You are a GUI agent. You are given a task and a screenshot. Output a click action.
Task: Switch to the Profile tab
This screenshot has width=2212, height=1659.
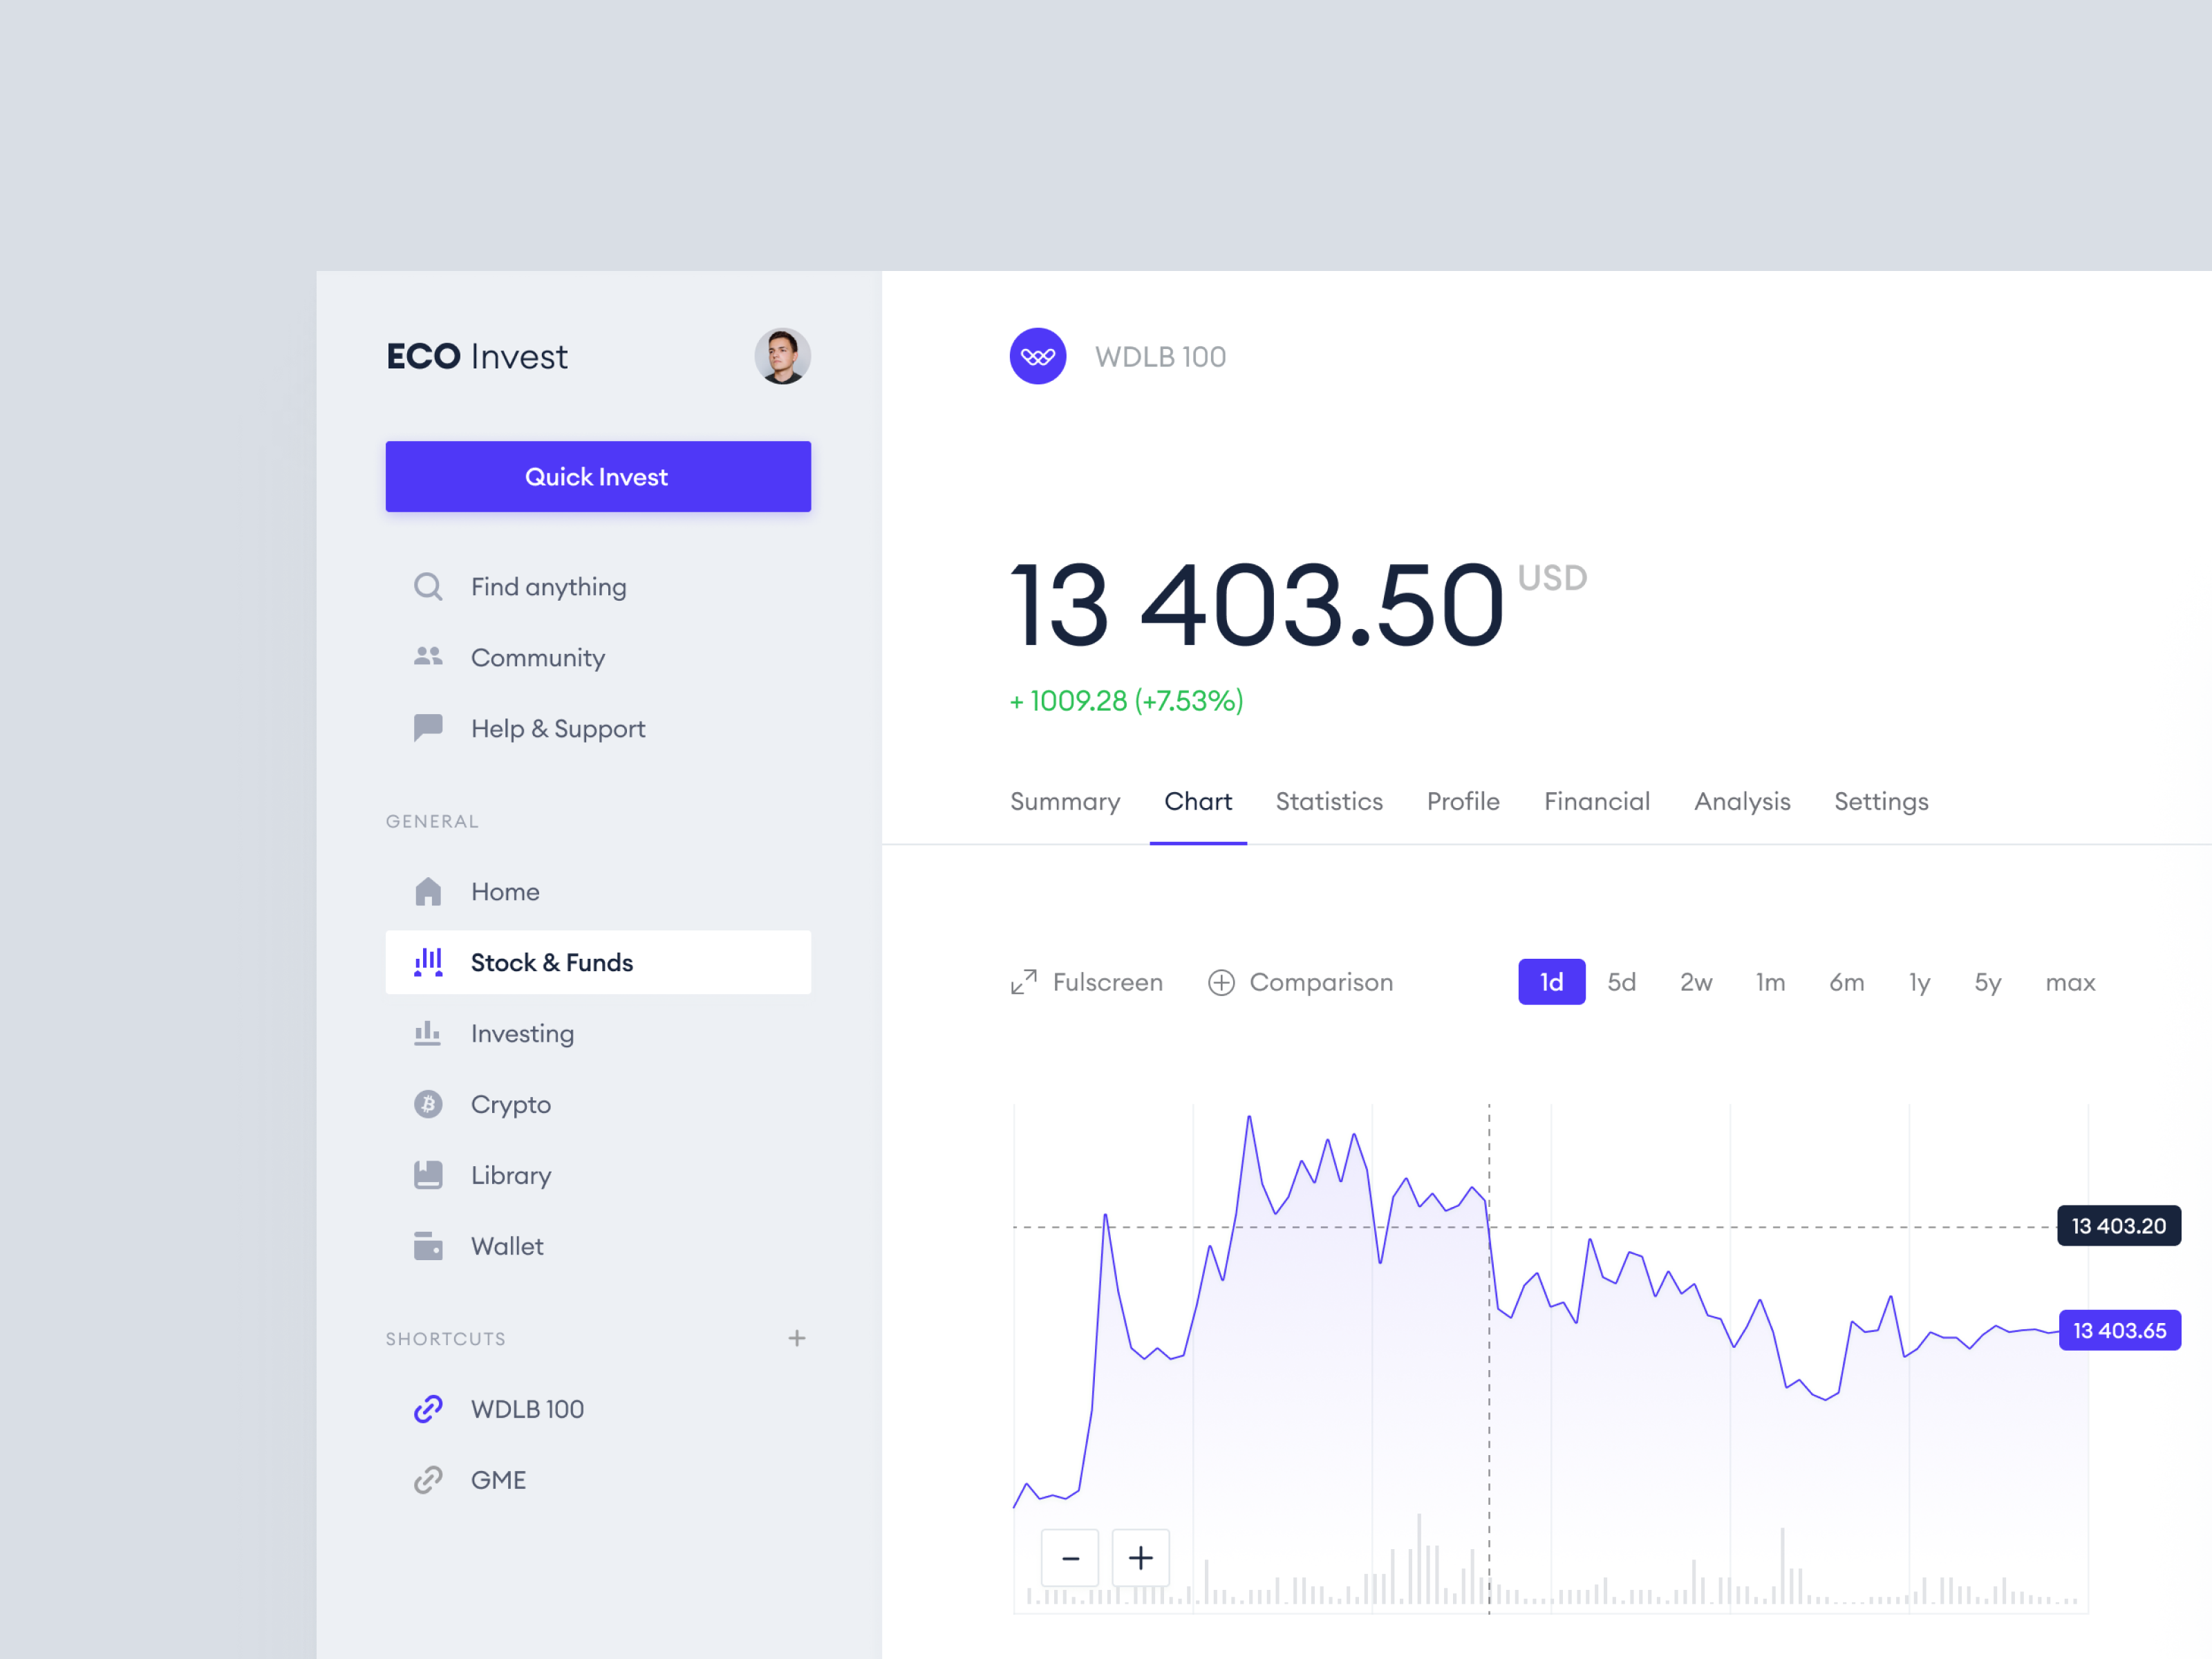[1463, 802]
